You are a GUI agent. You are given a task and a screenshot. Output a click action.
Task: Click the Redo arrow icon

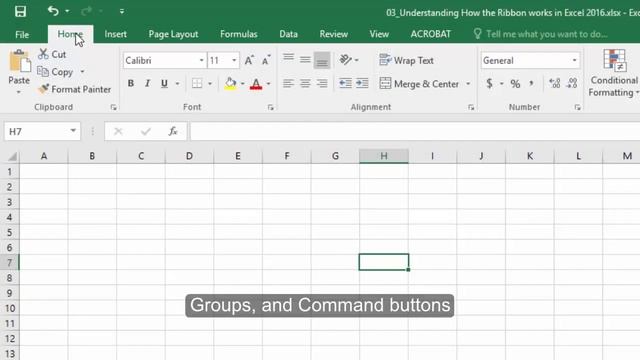tap(86, 11)
